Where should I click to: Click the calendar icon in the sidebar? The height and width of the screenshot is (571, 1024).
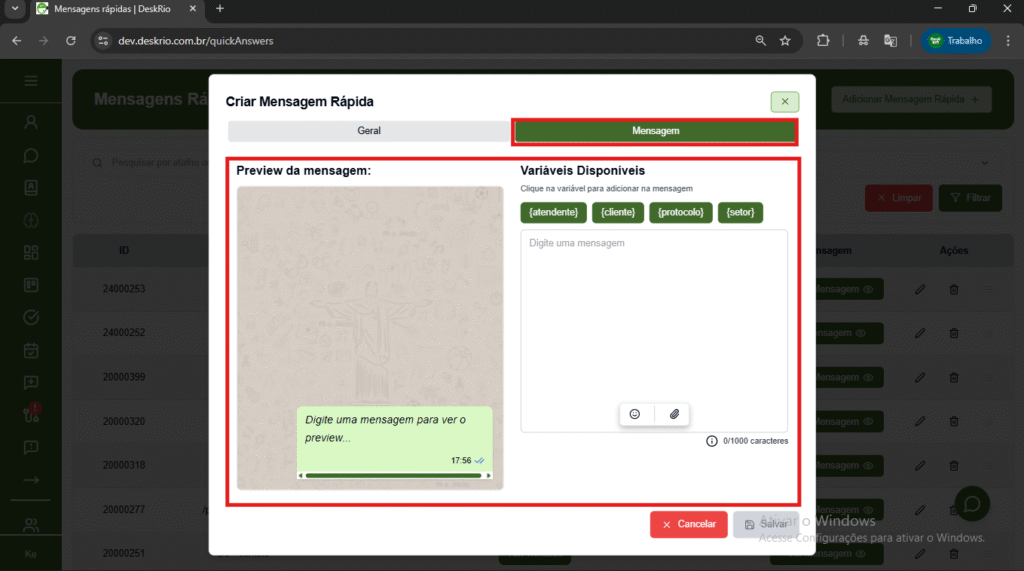tap(31, 350)
